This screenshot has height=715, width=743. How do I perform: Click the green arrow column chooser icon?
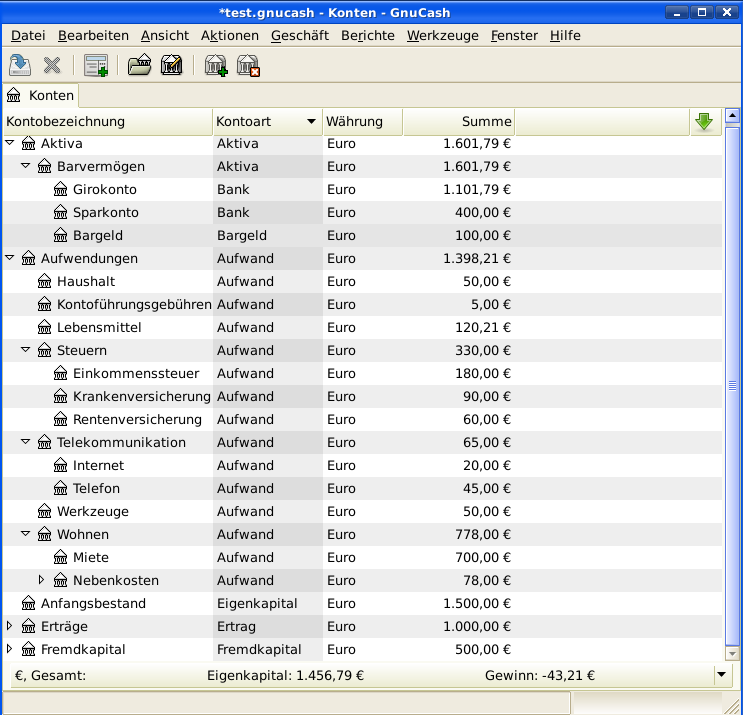click(704, 122)
